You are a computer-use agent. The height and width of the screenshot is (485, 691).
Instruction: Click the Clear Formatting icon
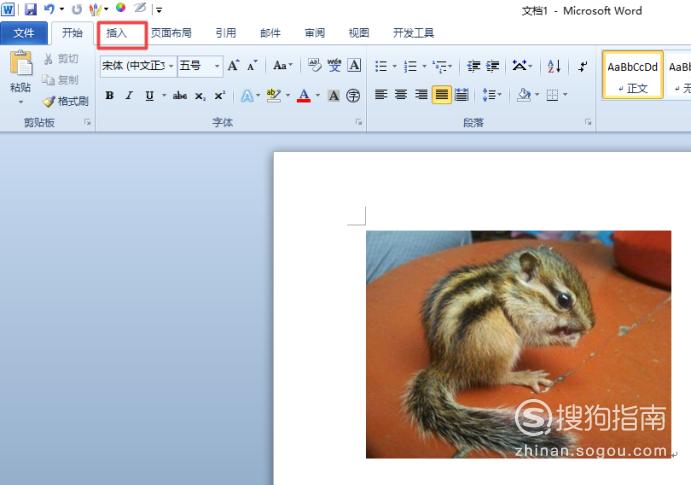(314, 66)
